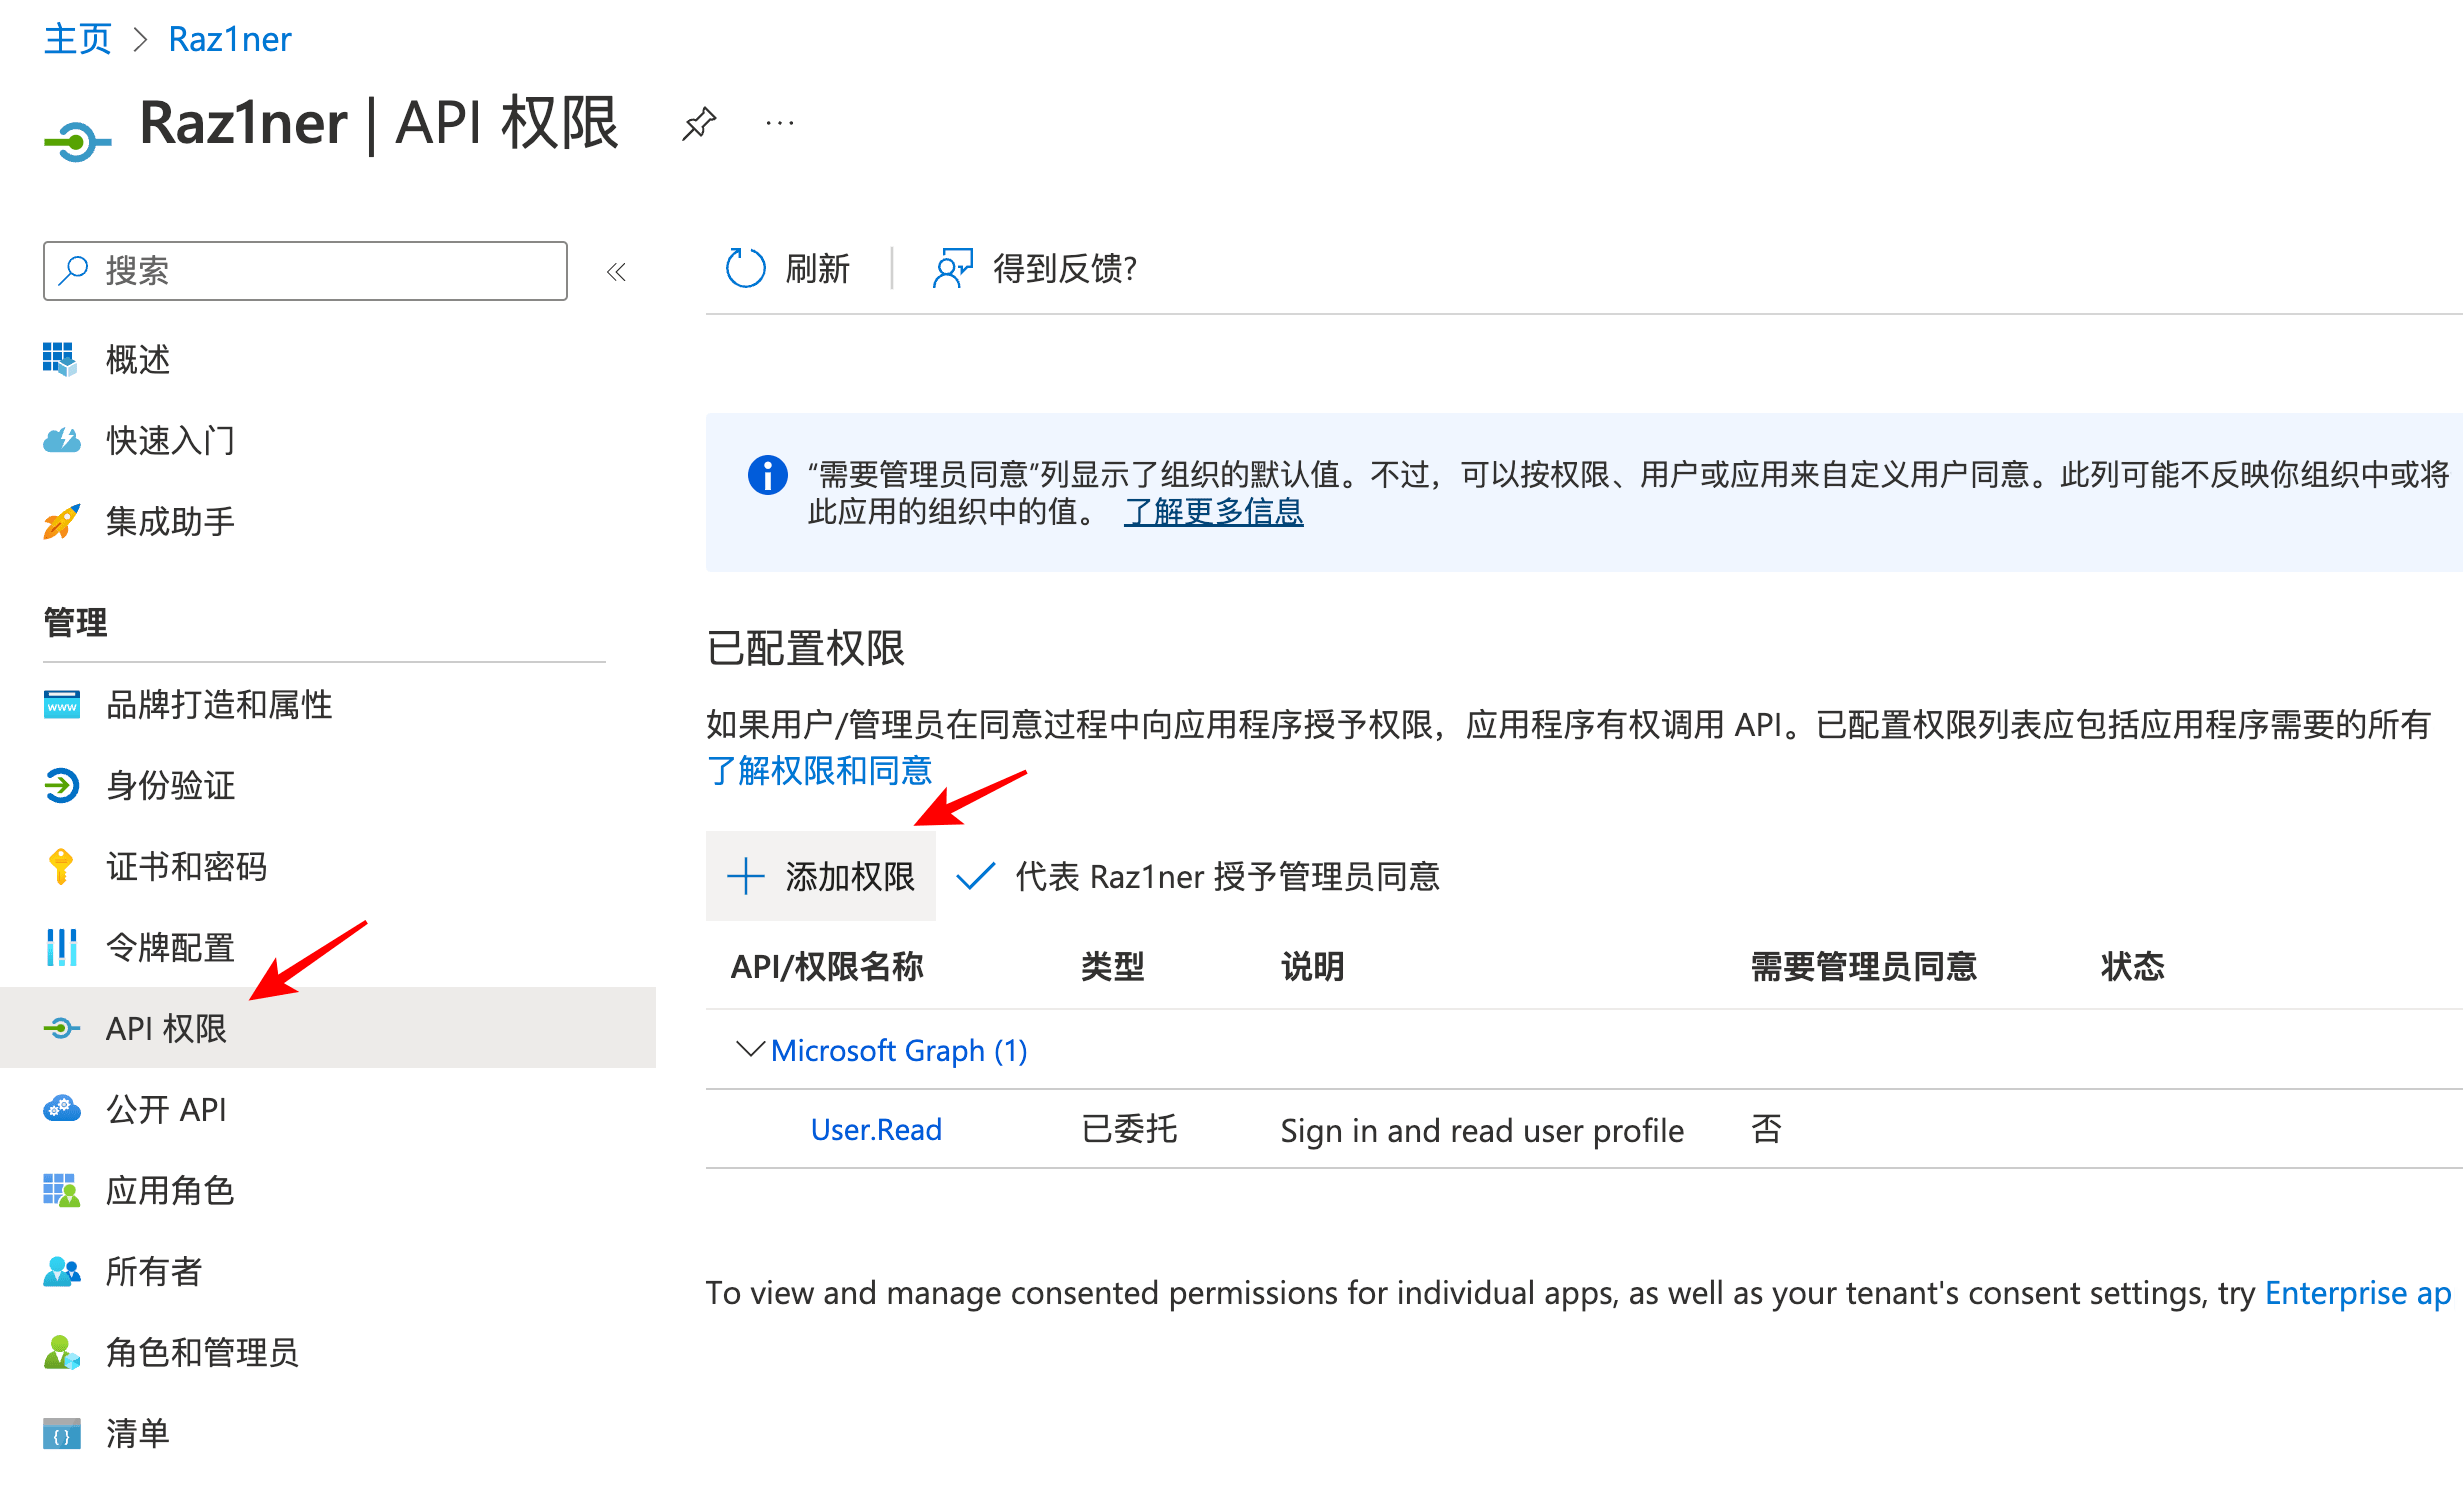This screenshot has width=2463, height=1494.
Task: Select API 权限 in sidebar
Action: click(328, 1027)
